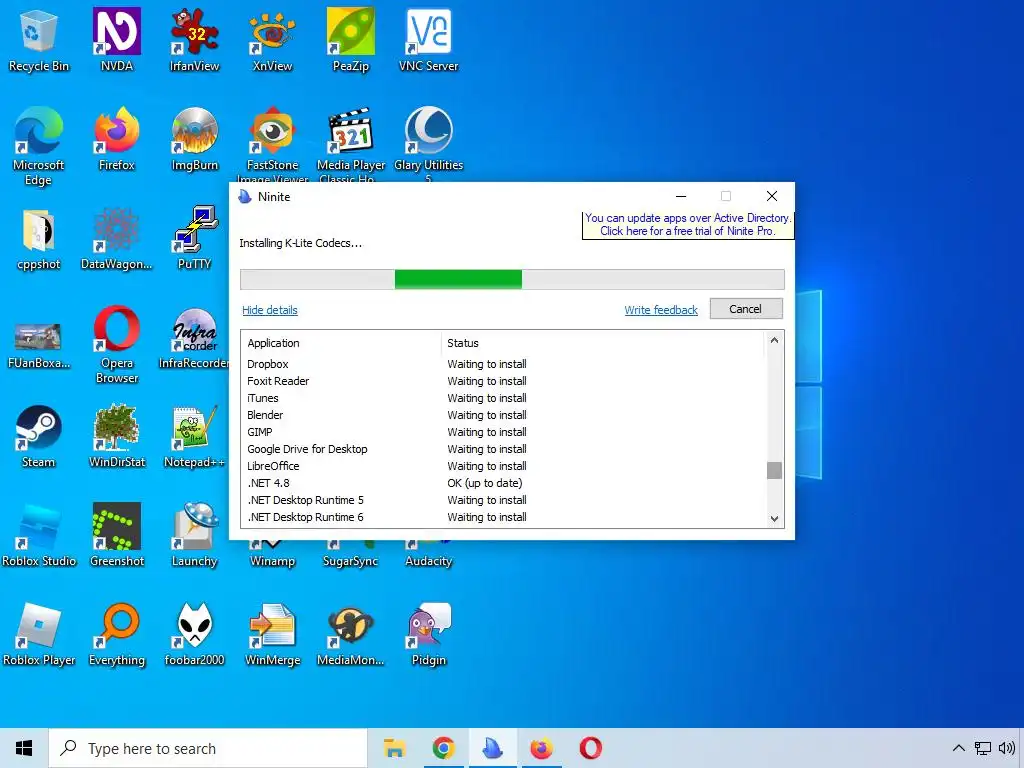Screen dimensions: 1024x768
Task: Click the FastStone Image Viewer desktop icon
Action: [x=272, y=144]
